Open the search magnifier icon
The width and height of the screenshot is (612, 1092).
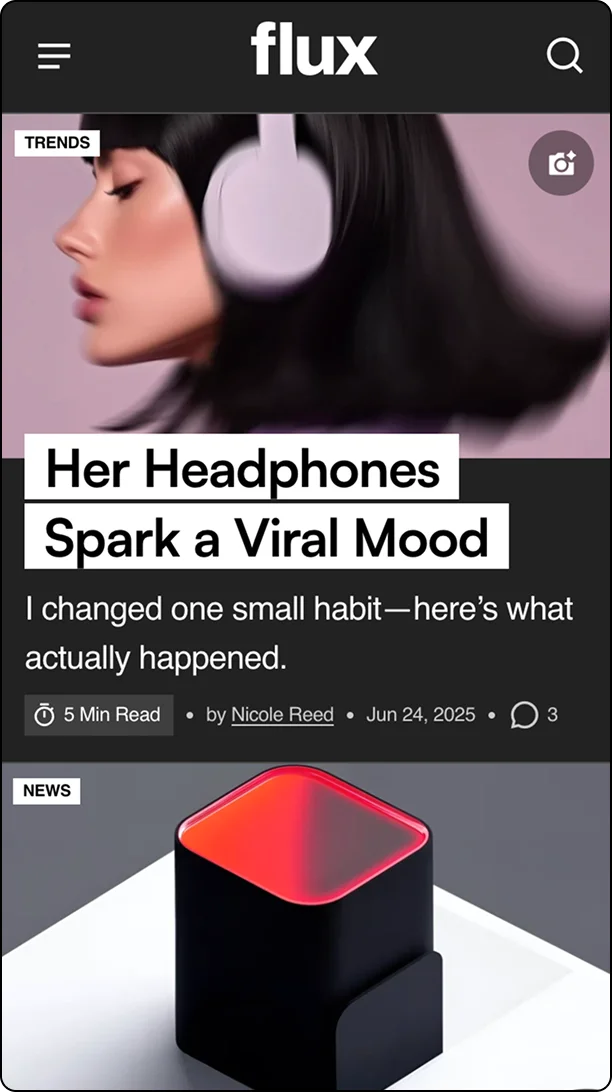[x=564, y=55]
